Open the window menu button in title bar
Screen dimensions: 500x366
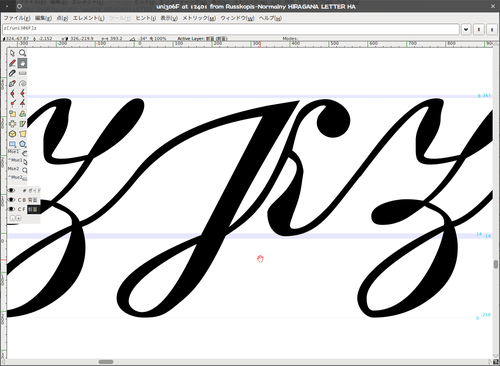[19, 6]
